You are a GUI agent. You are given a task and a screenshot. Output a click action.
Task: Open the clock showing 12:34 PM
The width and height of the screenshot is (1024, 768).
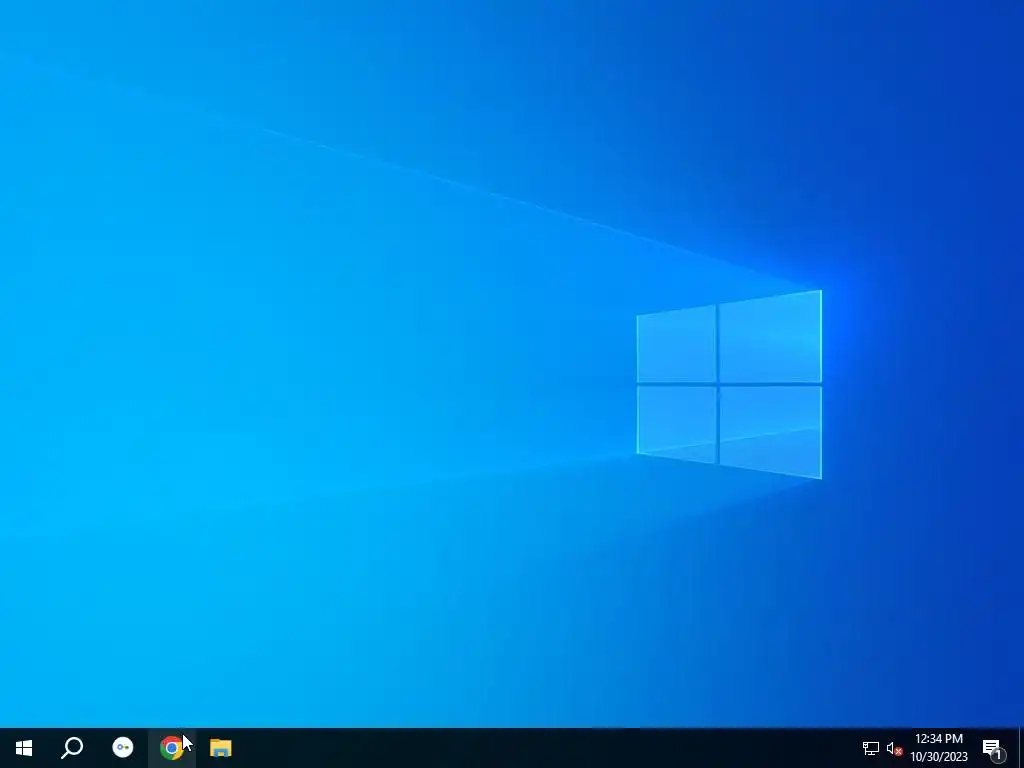coord(939,748)
